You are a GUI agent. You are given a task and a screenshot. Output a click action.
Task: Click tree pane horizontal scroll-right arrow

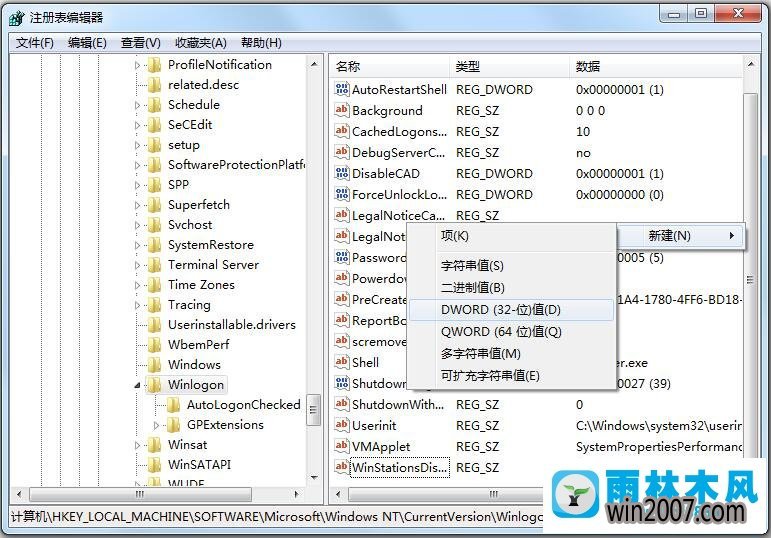(x=296, y=494)
